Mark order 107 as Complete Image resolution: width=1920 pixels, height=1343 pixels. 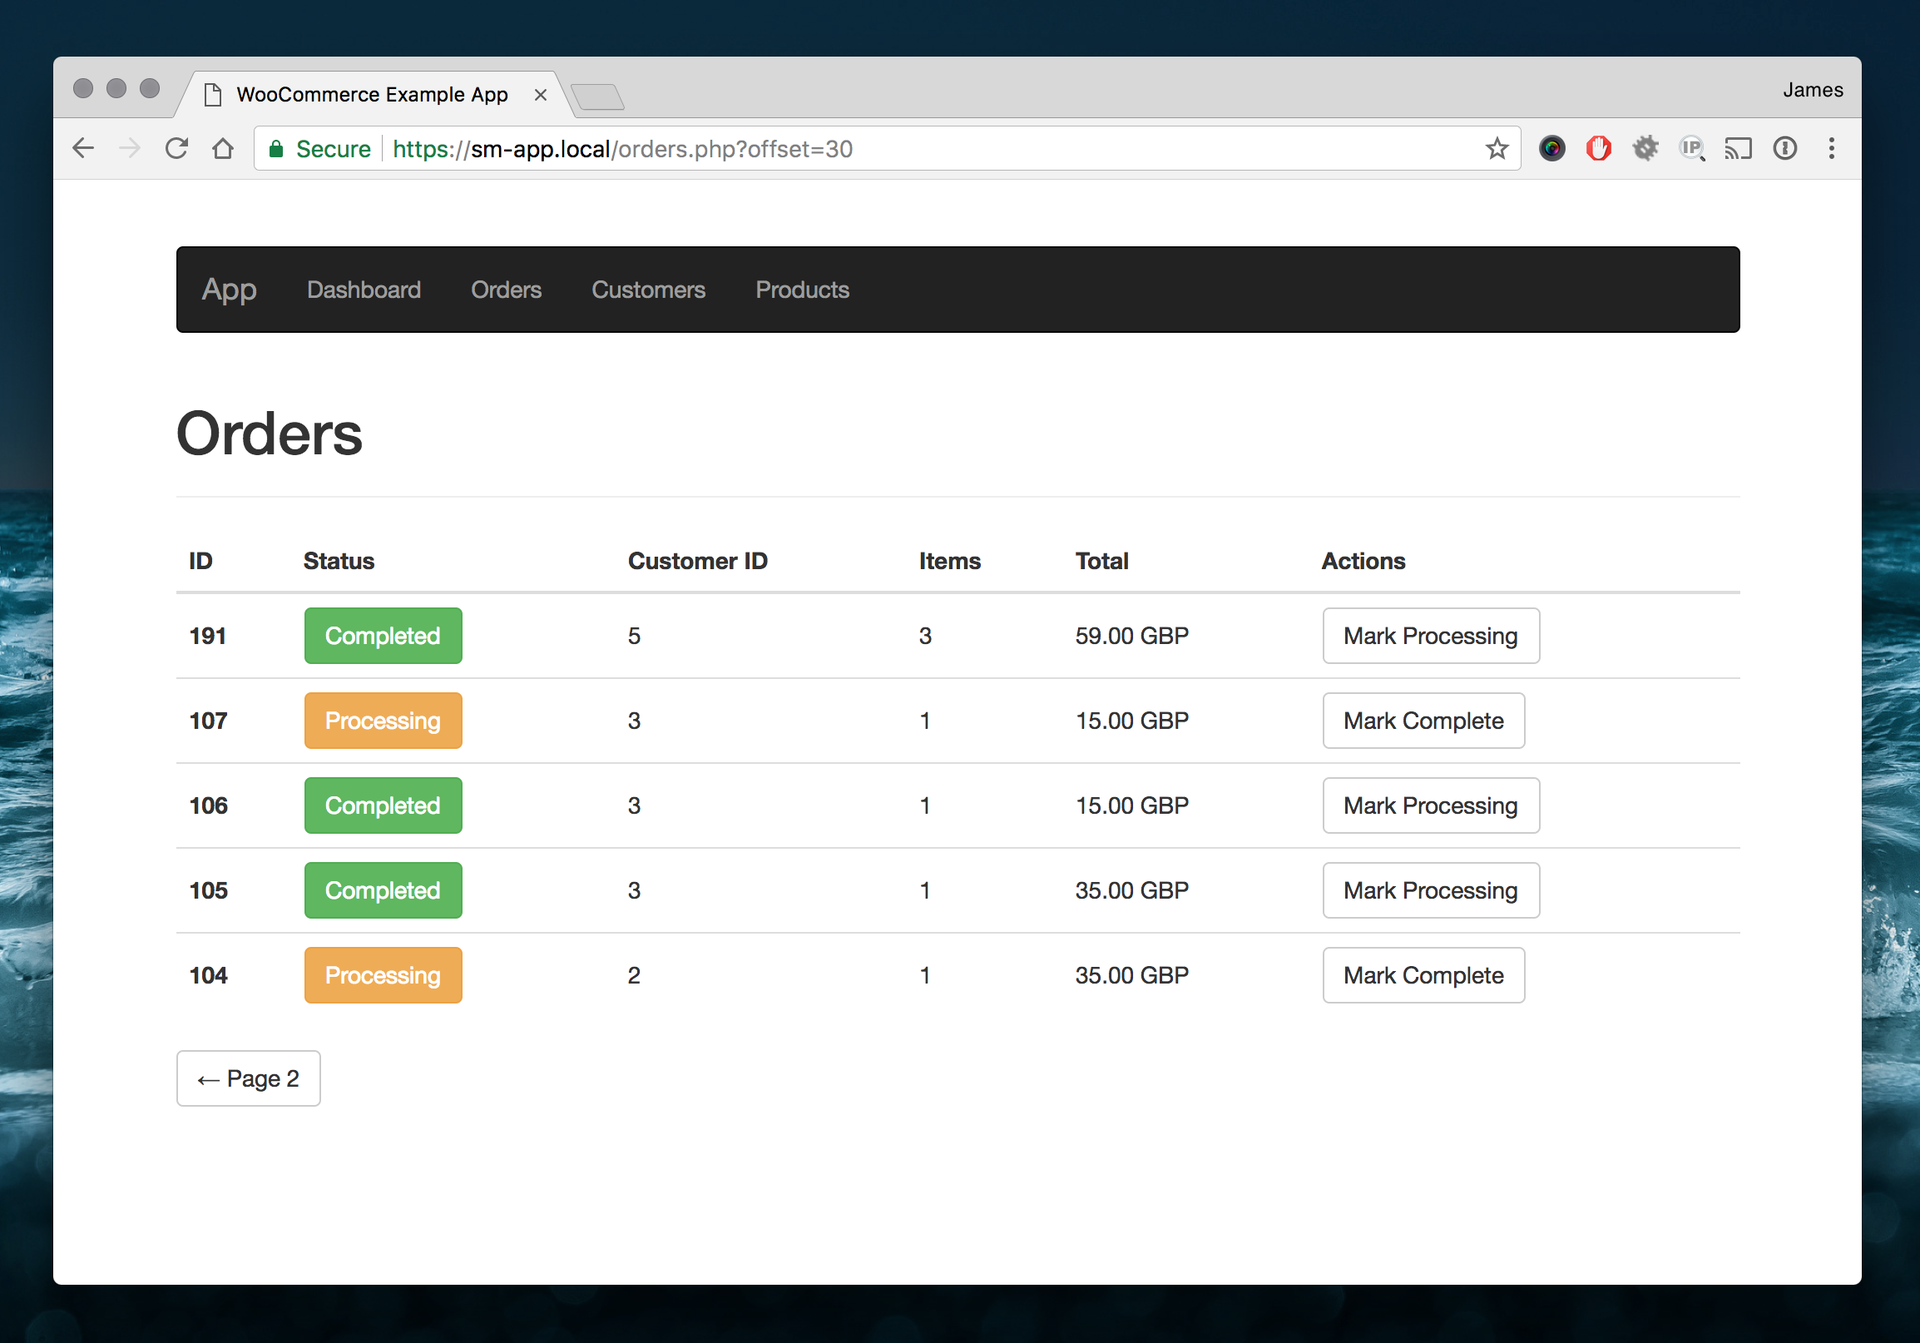click(x=1423, y=720)
